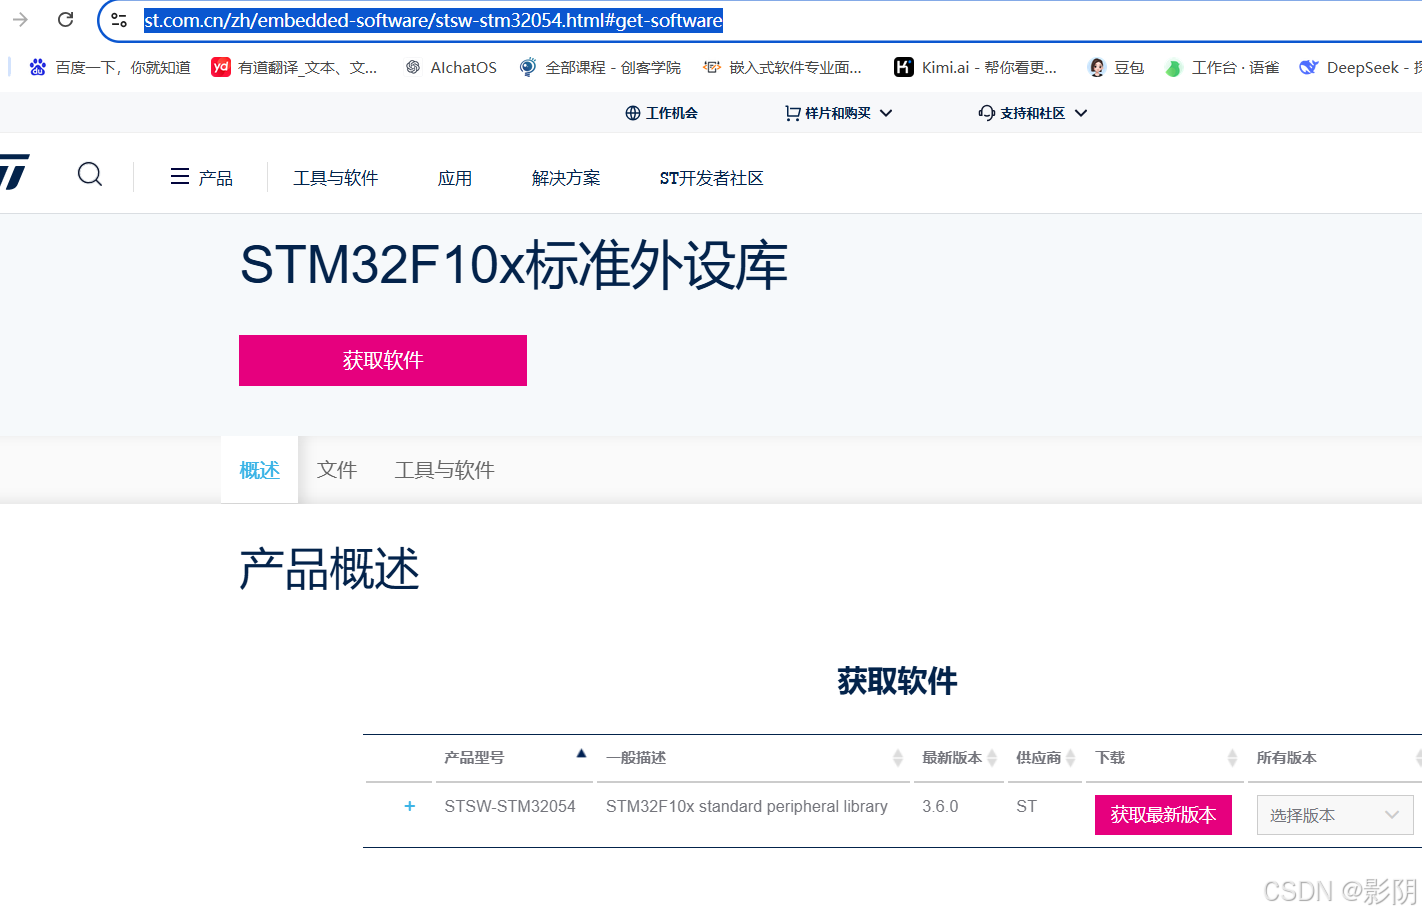Screen dimensions: 1422x917
Task: Open the 支持和社区 dropdown
Action: pyautogui.click(x=1032, y=113)
